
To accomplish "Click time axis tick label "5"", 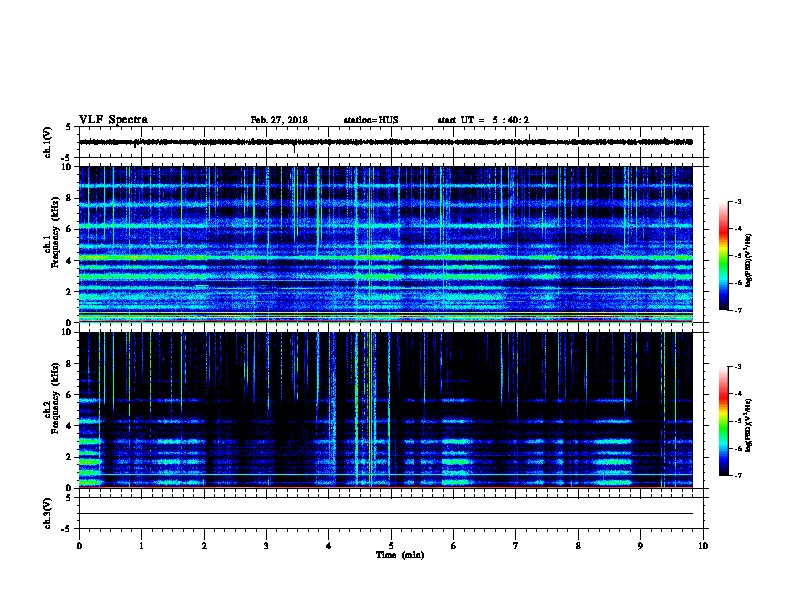I will coord(391,546).
